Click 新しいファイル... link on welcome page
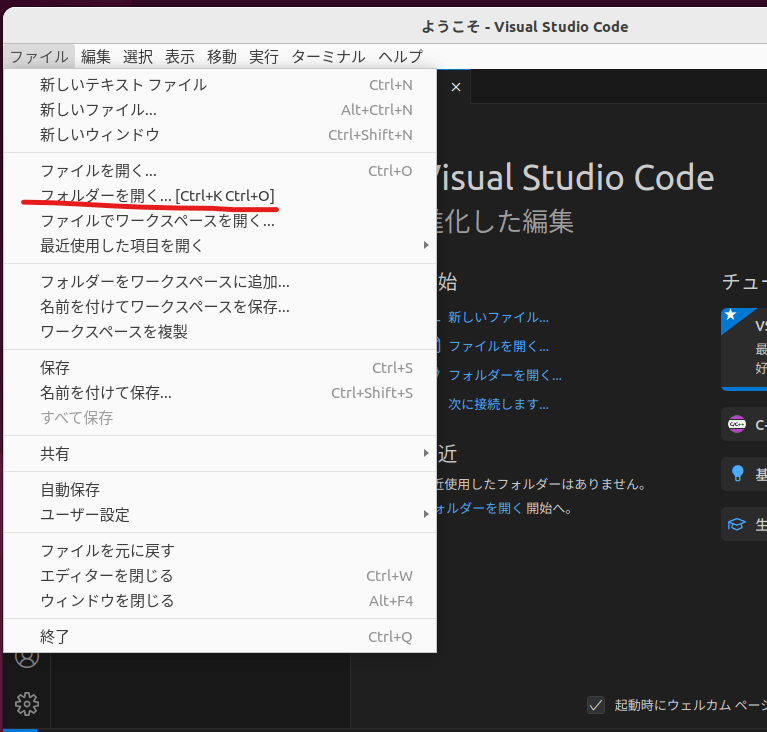 click(498, 318)
